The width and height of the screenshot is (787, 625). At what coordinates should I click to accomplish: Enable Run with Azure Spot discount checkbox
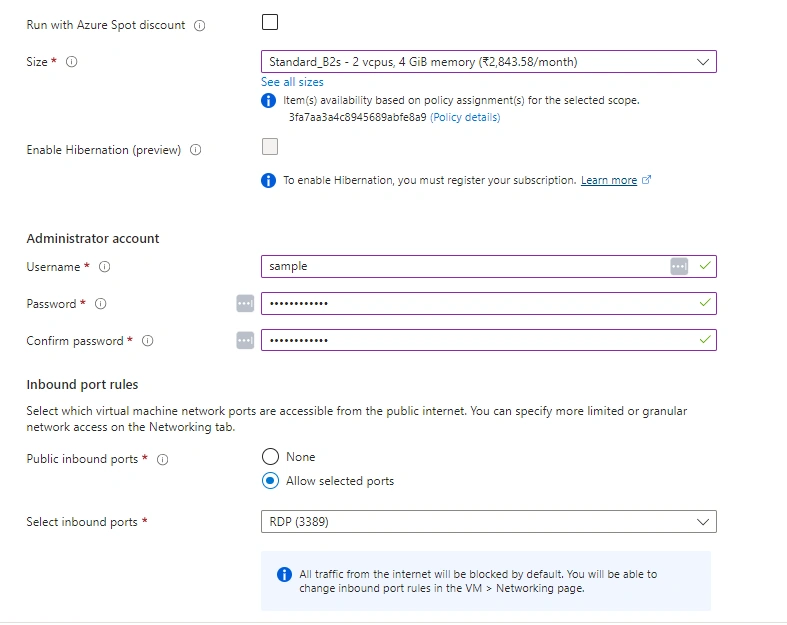[x=270, y=22]
